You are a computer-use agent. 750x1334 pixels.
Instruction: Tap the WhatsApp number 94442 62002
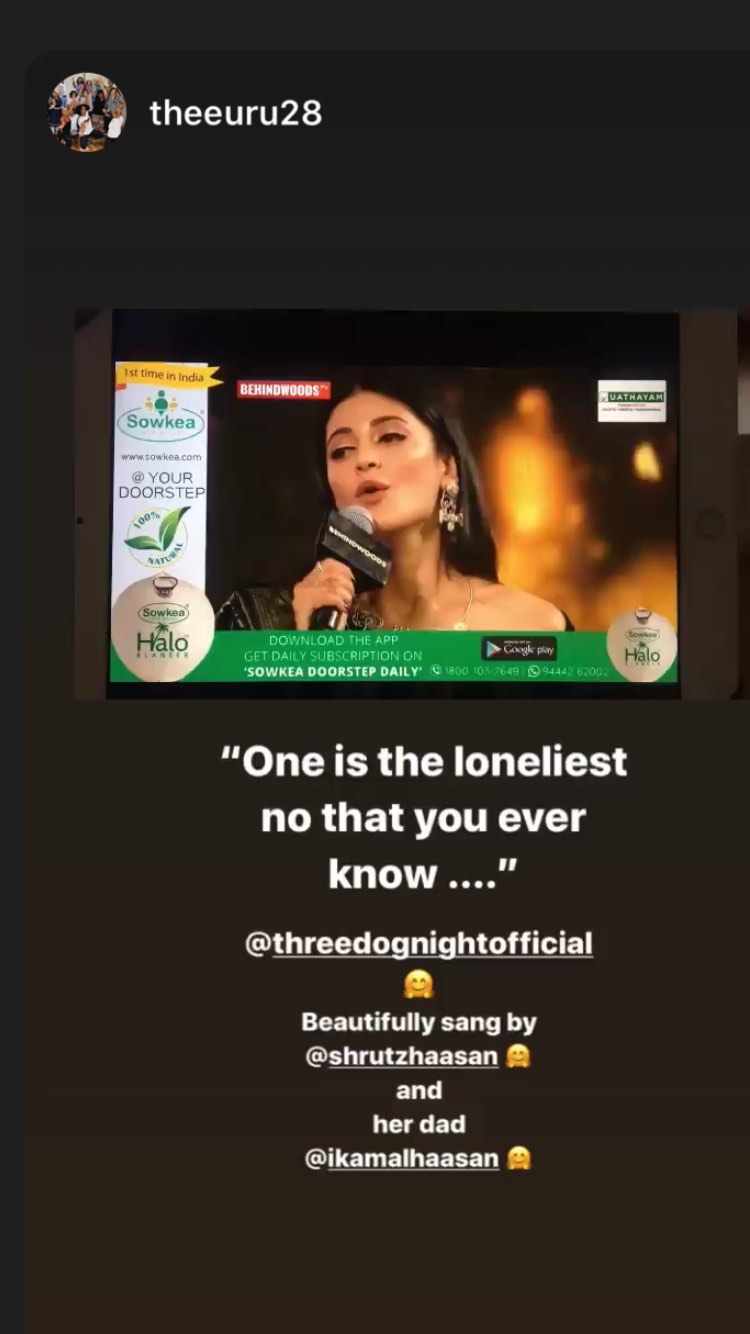569,672
